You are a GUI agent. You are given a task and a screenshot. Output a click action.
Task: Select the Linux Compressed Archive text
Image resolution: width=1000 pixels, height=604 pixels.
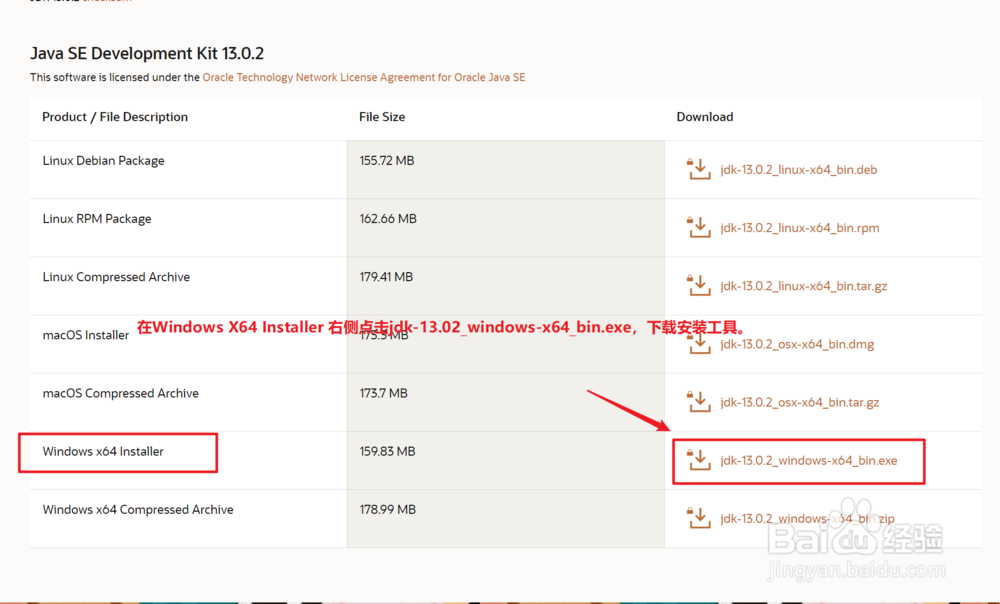pyautogui.click(x=116, y=277)
